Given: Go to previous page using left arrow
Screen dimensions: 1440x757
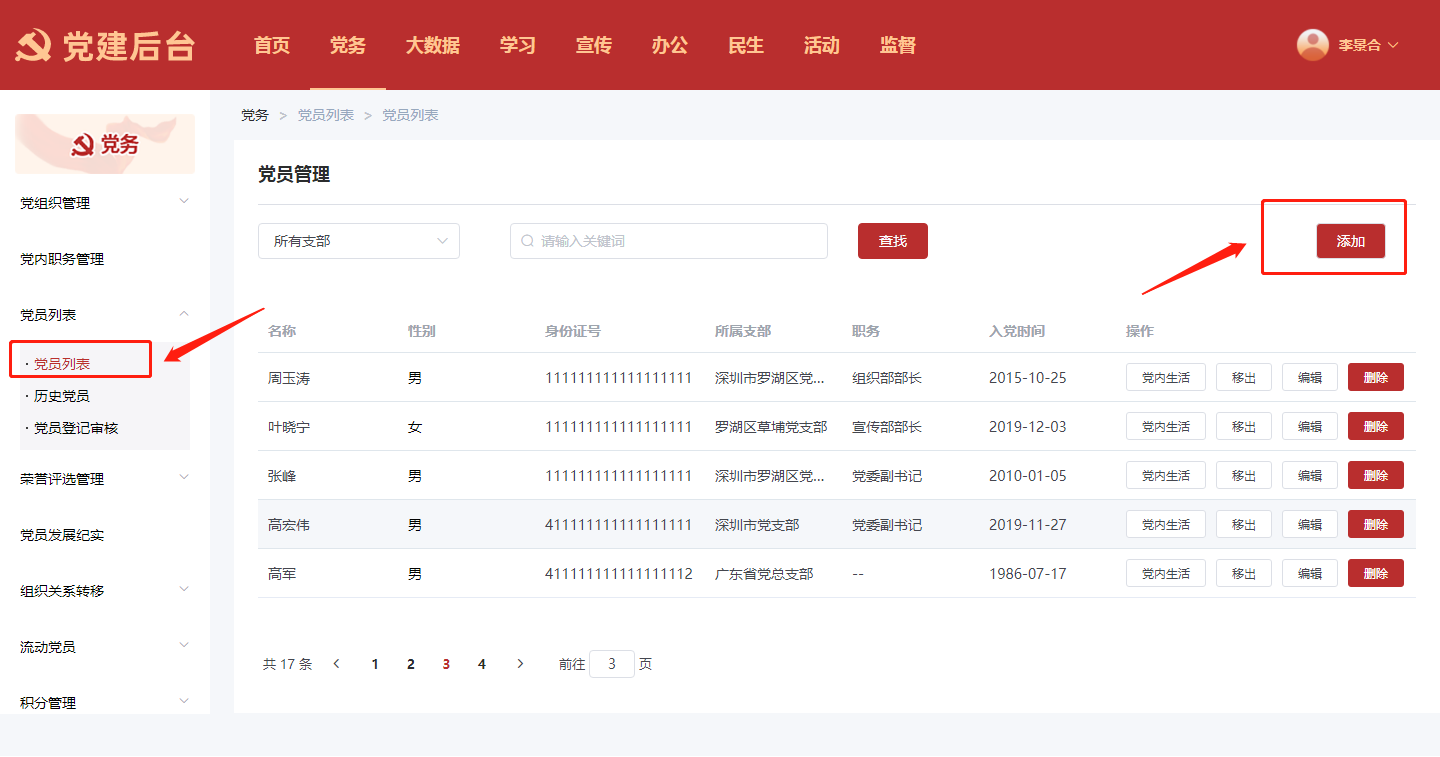Looking at the screenshot, I should pos(337,664).
